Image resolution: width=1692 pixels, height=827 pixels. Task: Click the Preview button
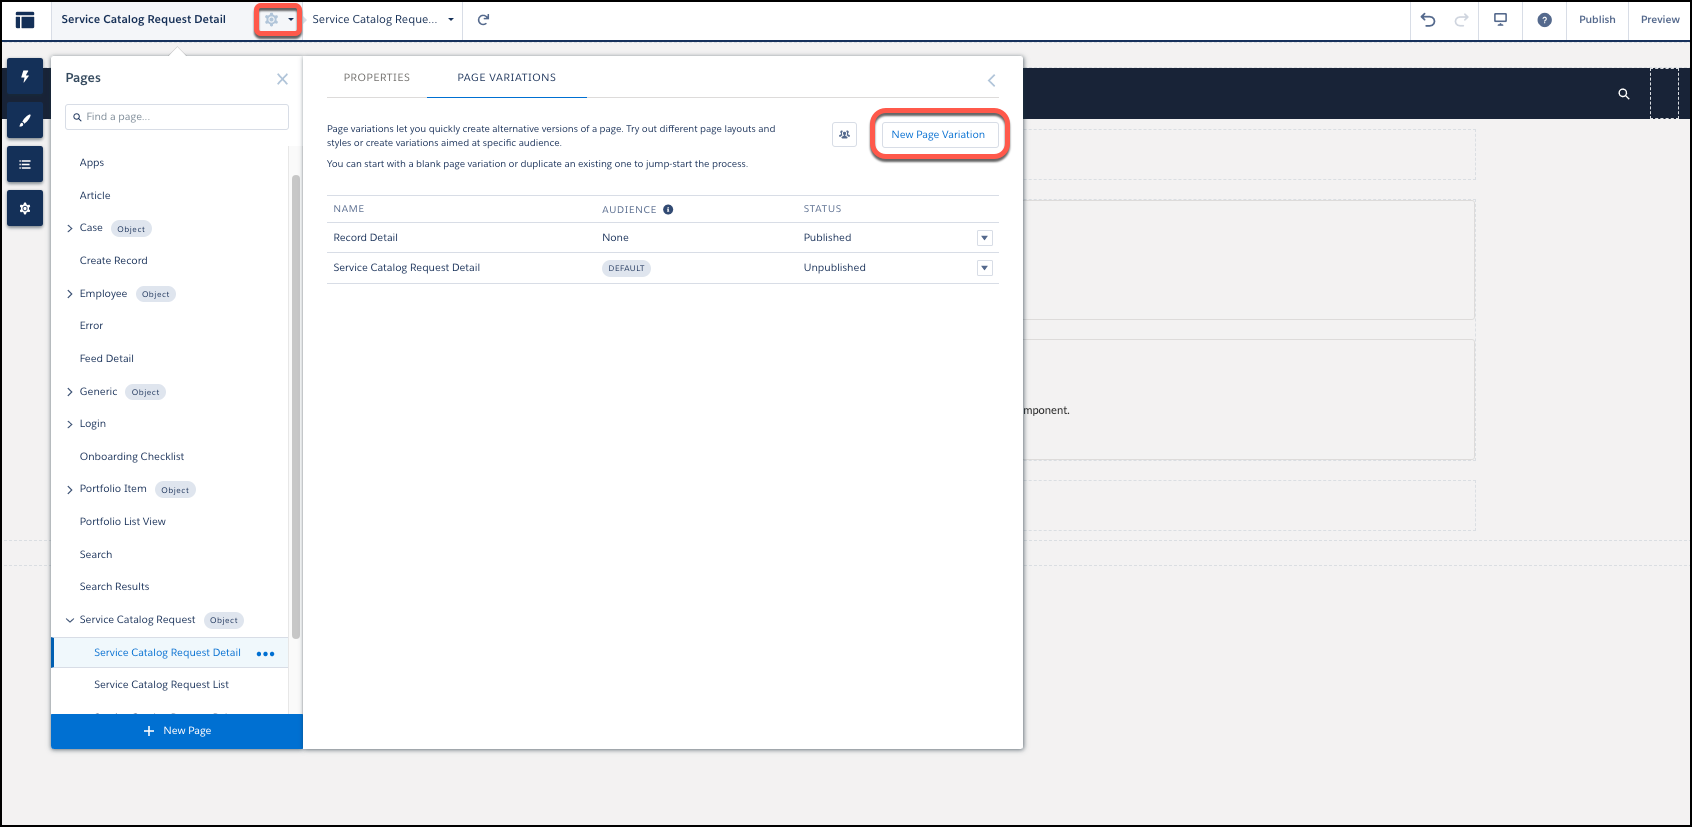click(1660, 20)
